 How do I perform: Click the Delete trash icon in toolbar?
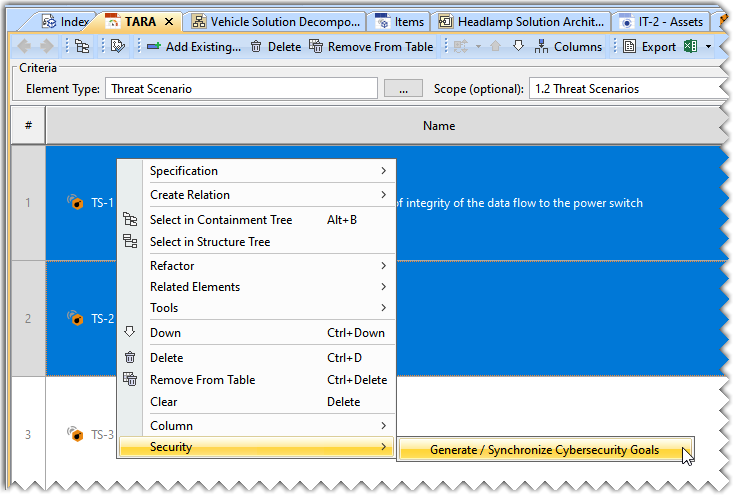pos(275,46)
